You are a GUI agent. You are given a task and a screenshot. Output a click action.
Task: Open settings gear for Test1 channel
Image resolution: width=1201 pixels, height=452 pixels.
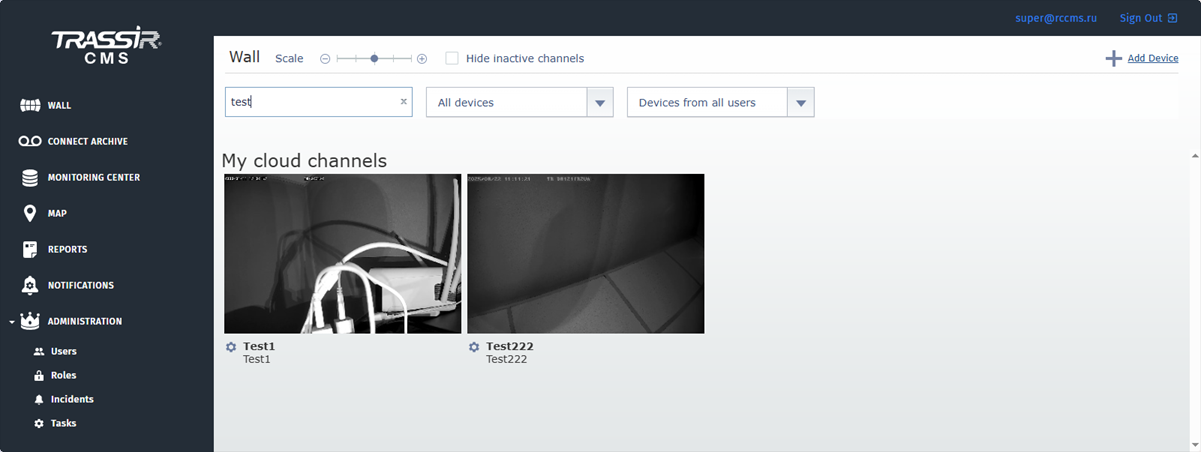231,347
